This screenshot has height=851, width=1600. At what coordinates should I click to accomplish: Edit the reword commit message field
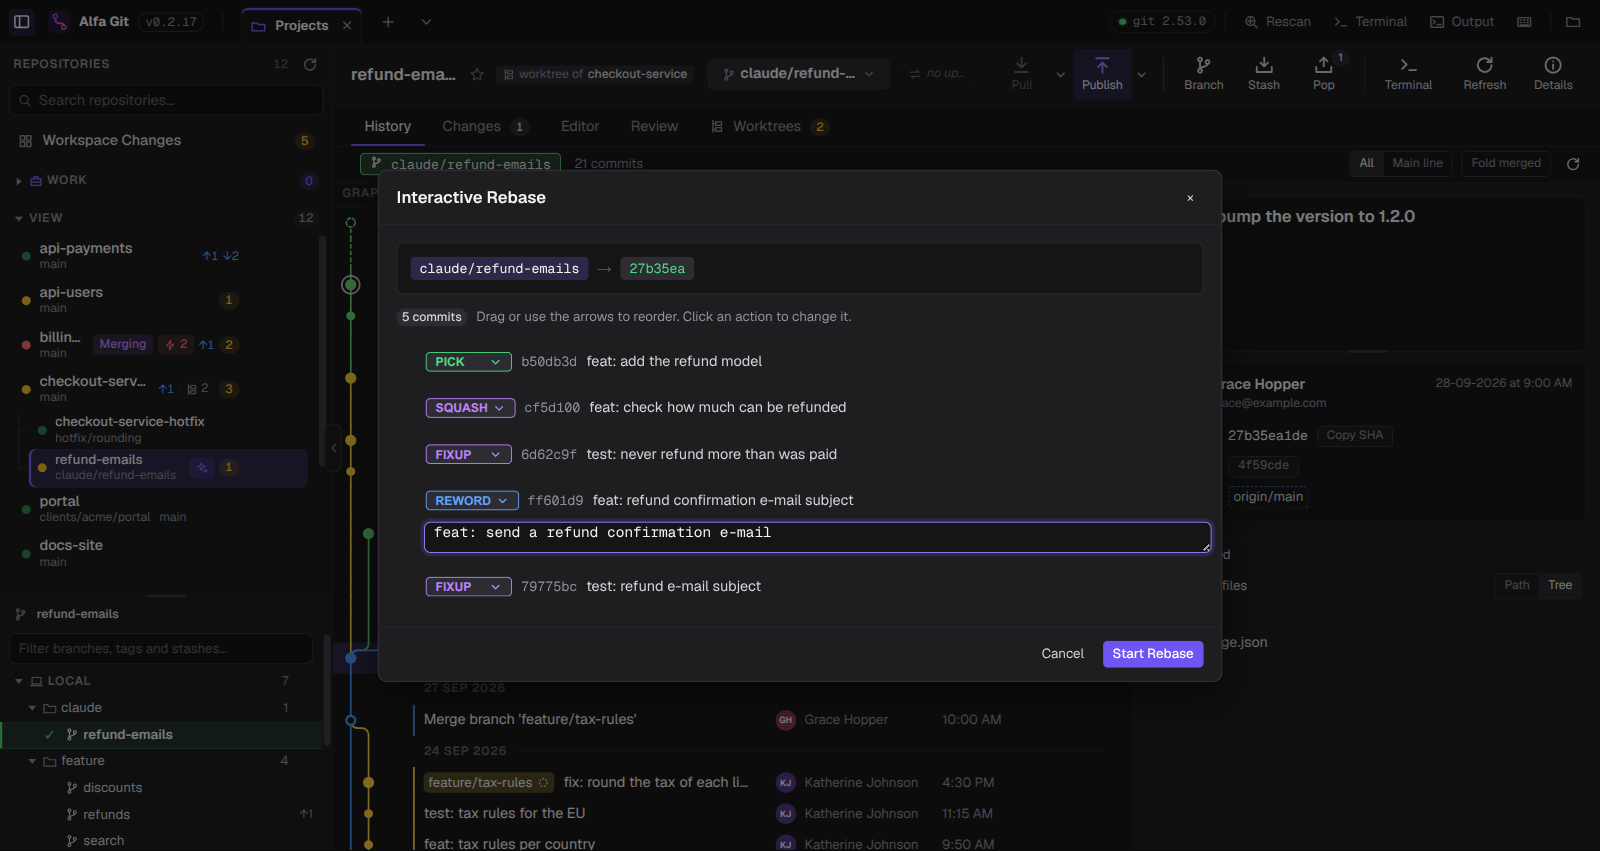click(x=817, y=537)
